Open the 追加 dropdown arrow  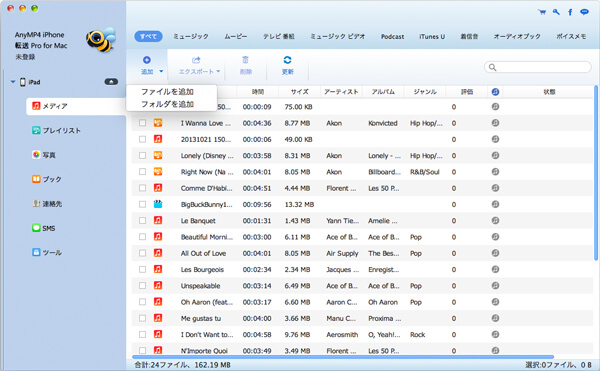pos(161,71)
